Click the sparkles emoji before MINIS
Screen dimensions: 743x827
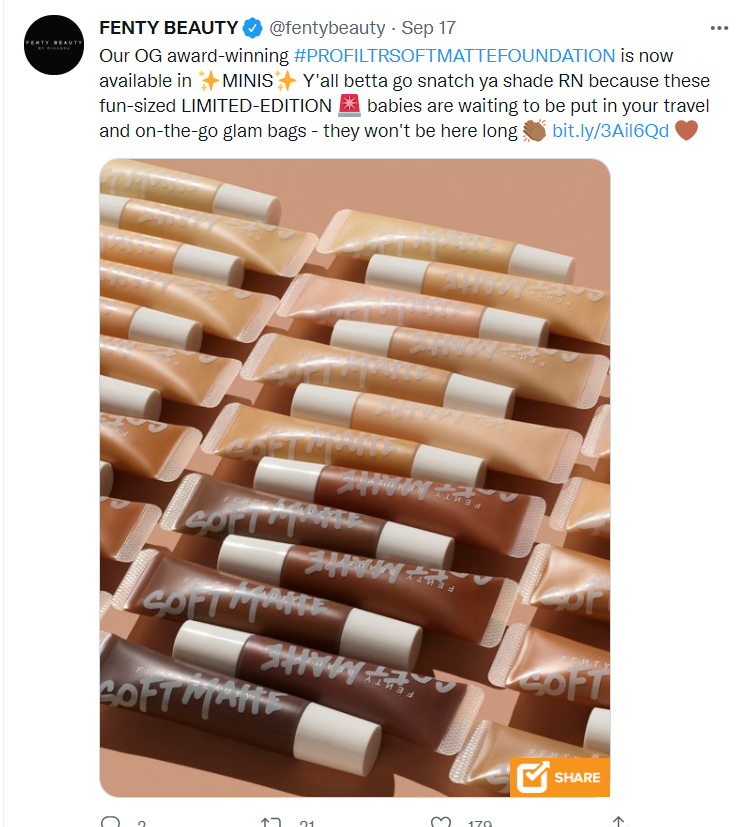click(209, 81)
